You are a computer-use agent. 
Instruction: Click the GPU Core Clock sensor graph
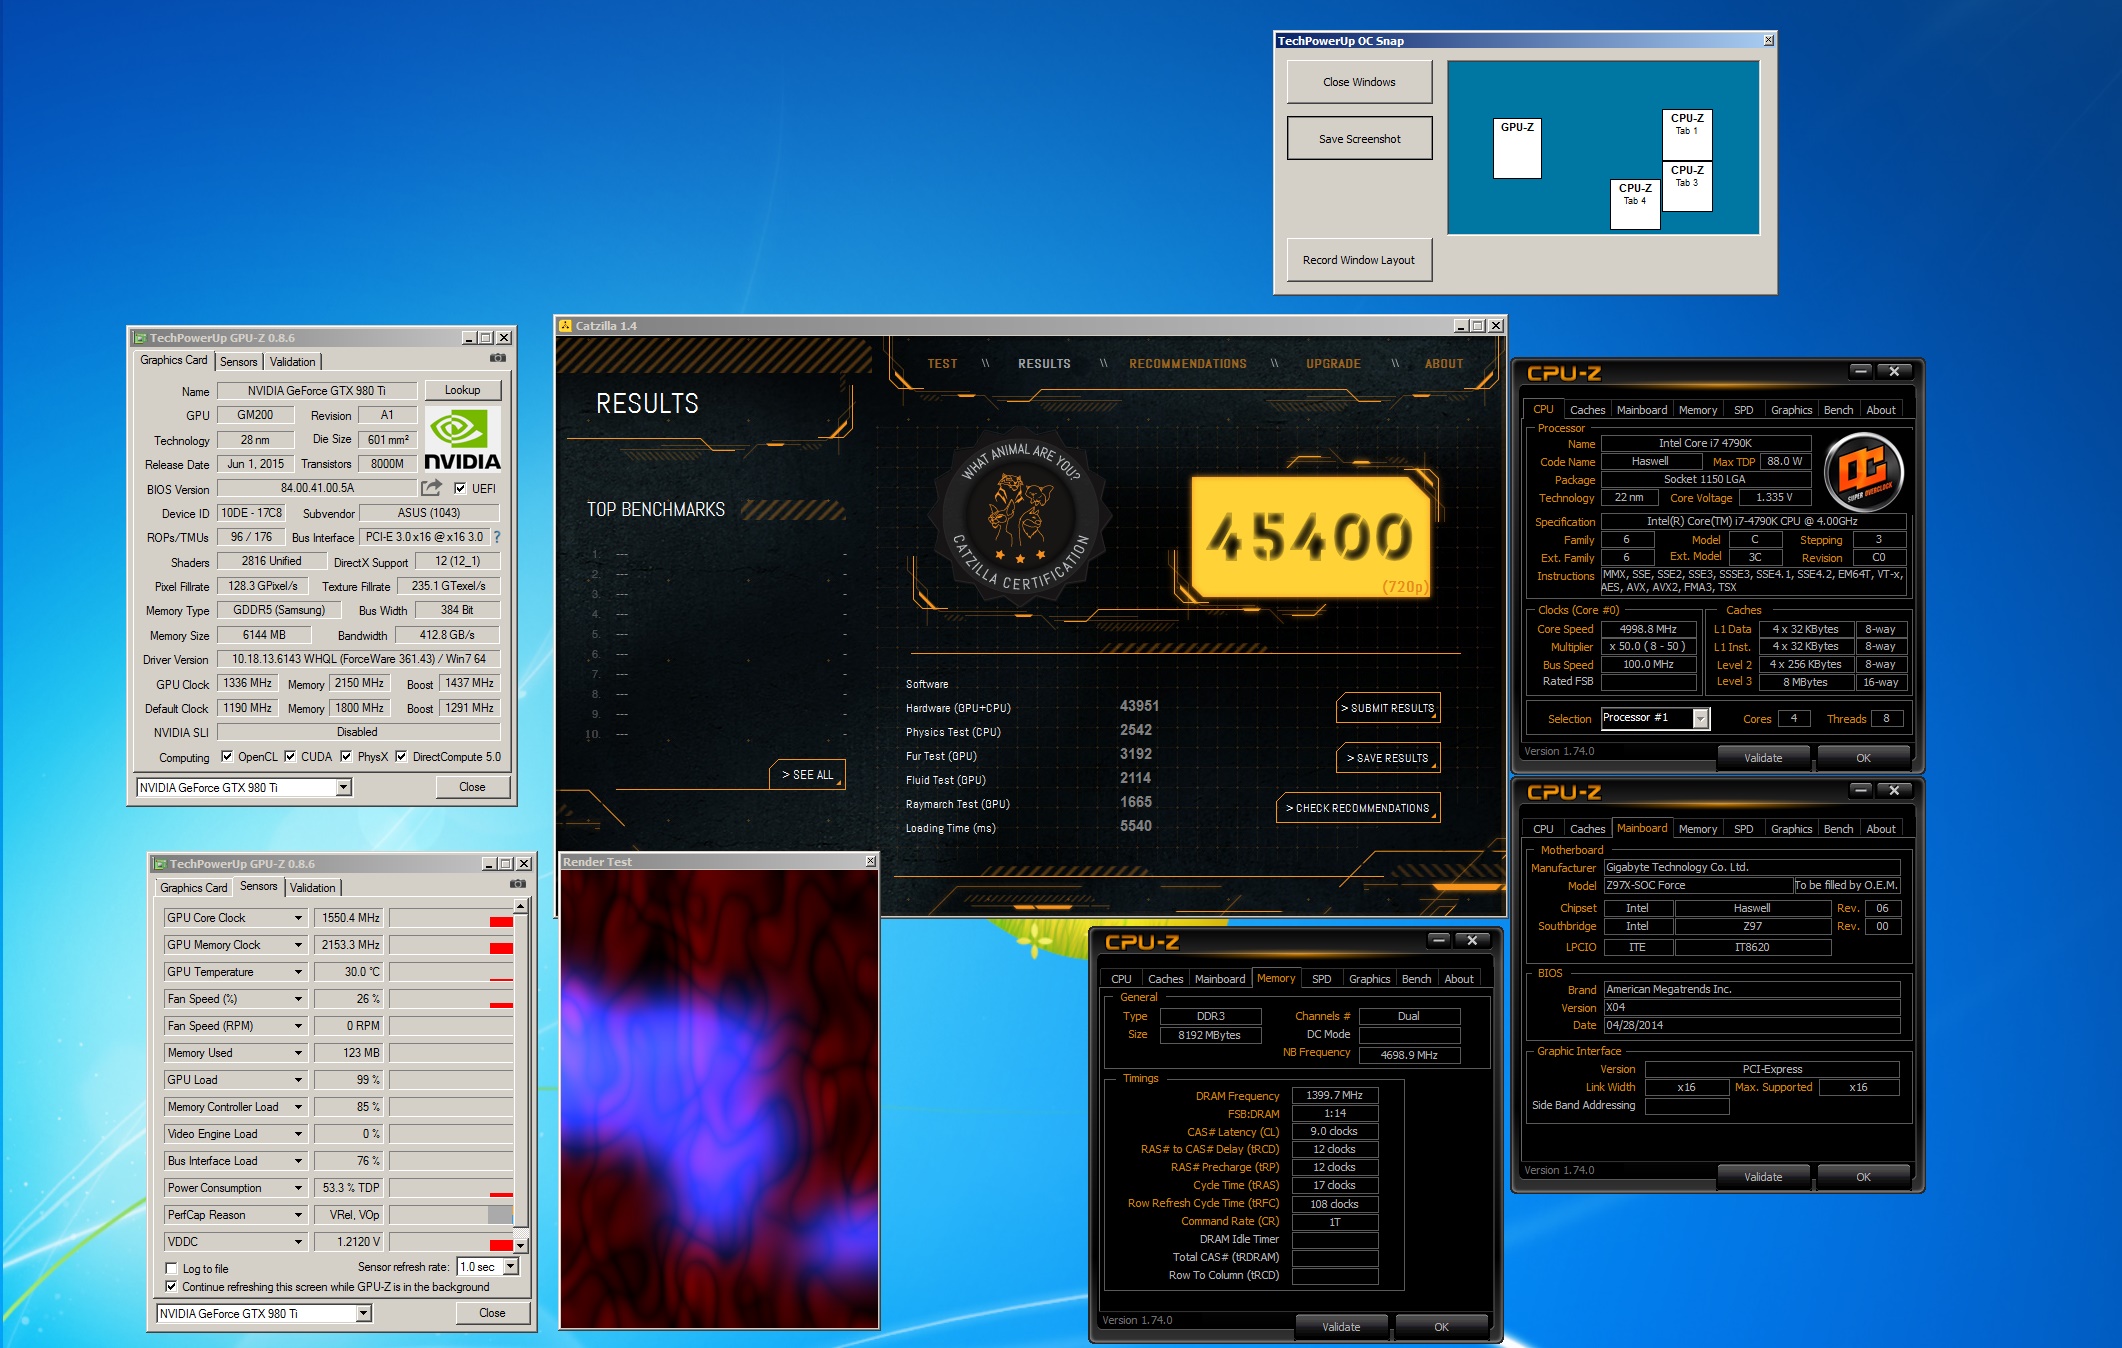click(x=451, y=917)
